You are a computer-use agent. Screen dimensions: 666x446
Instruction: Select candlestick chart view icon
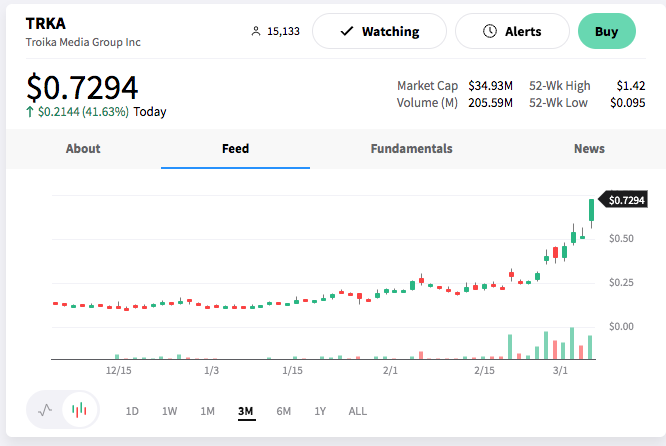coord(79,410)
